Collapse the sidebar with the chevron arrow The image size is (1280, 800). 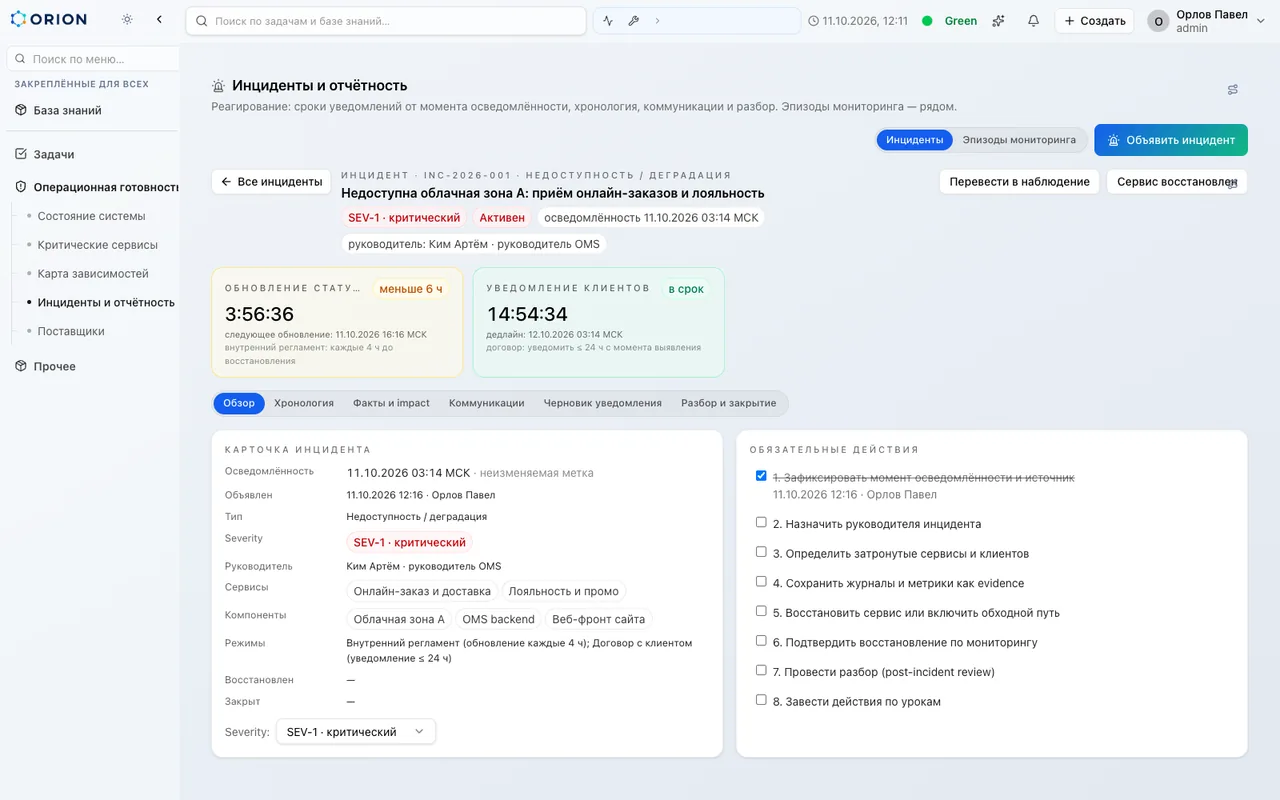159,20
